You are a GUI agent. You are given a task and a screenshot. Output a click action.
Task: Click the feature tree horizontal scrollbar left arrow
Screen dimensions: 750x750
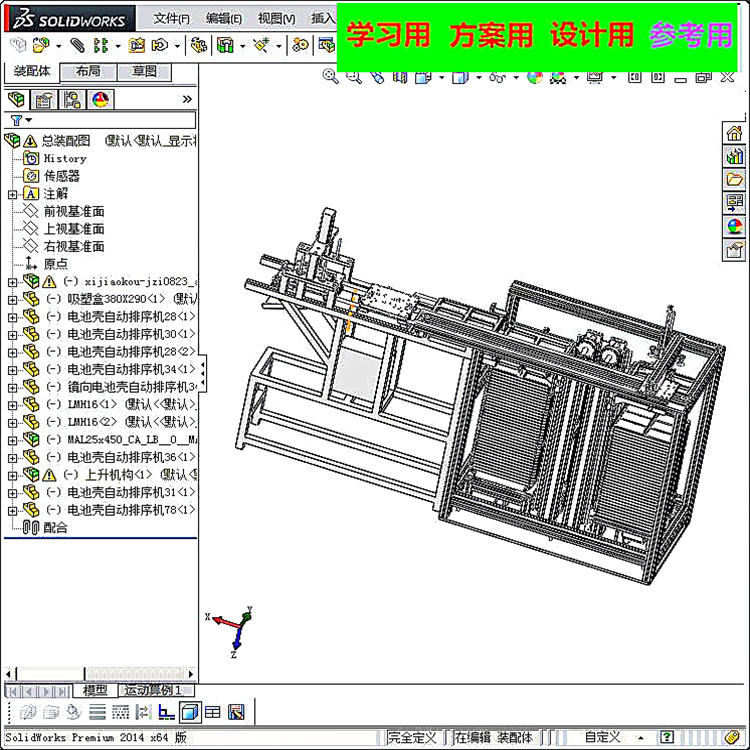click(x=8, y=674)
